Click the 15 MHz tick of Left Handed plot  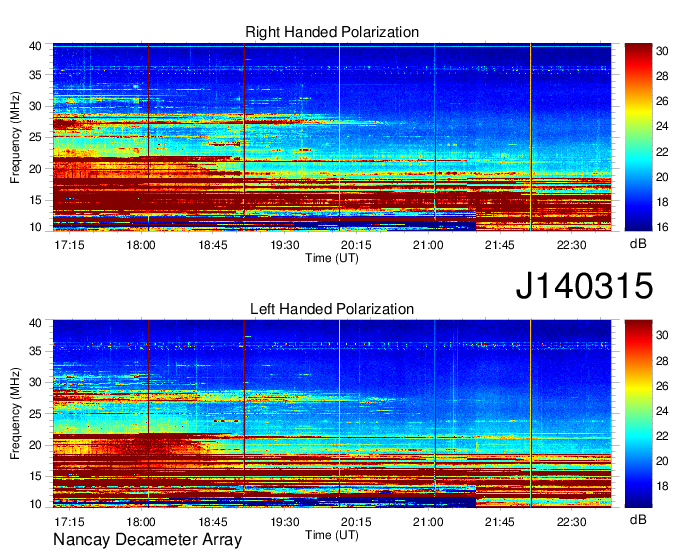pos(36,477)
